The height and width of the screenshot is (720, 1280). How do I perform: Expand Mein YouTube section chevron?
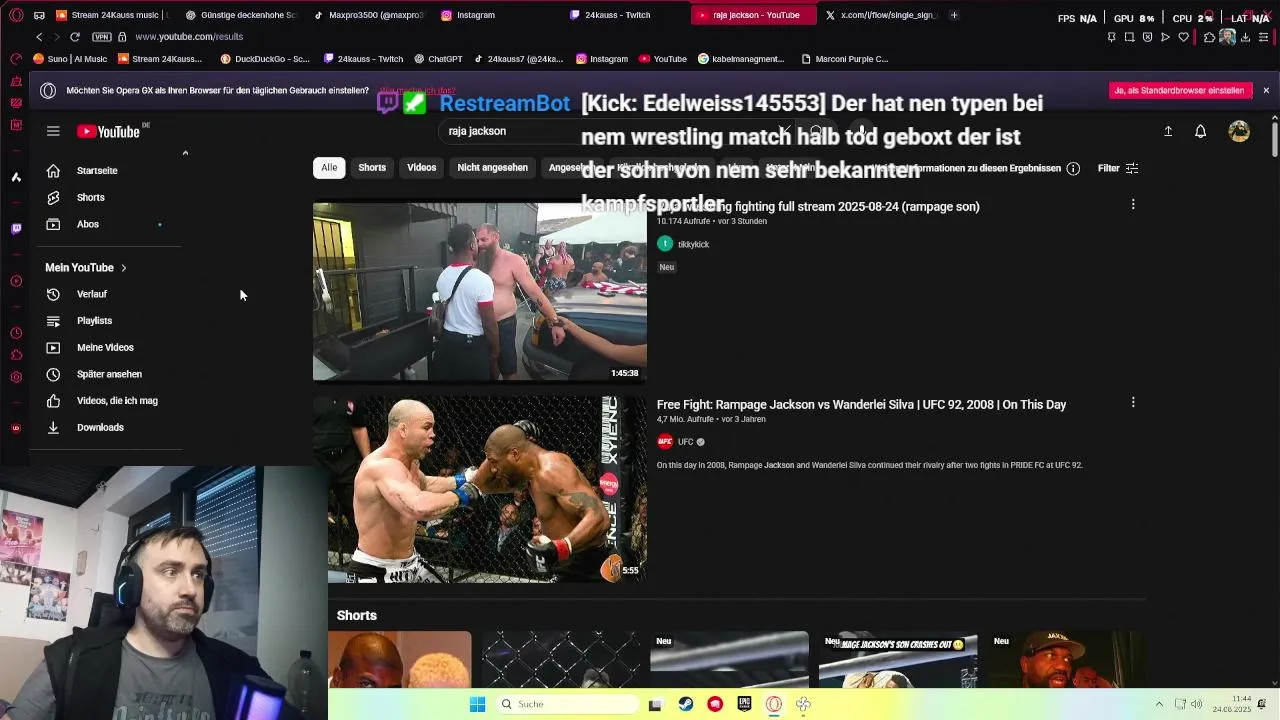click(x=124, y=268)
